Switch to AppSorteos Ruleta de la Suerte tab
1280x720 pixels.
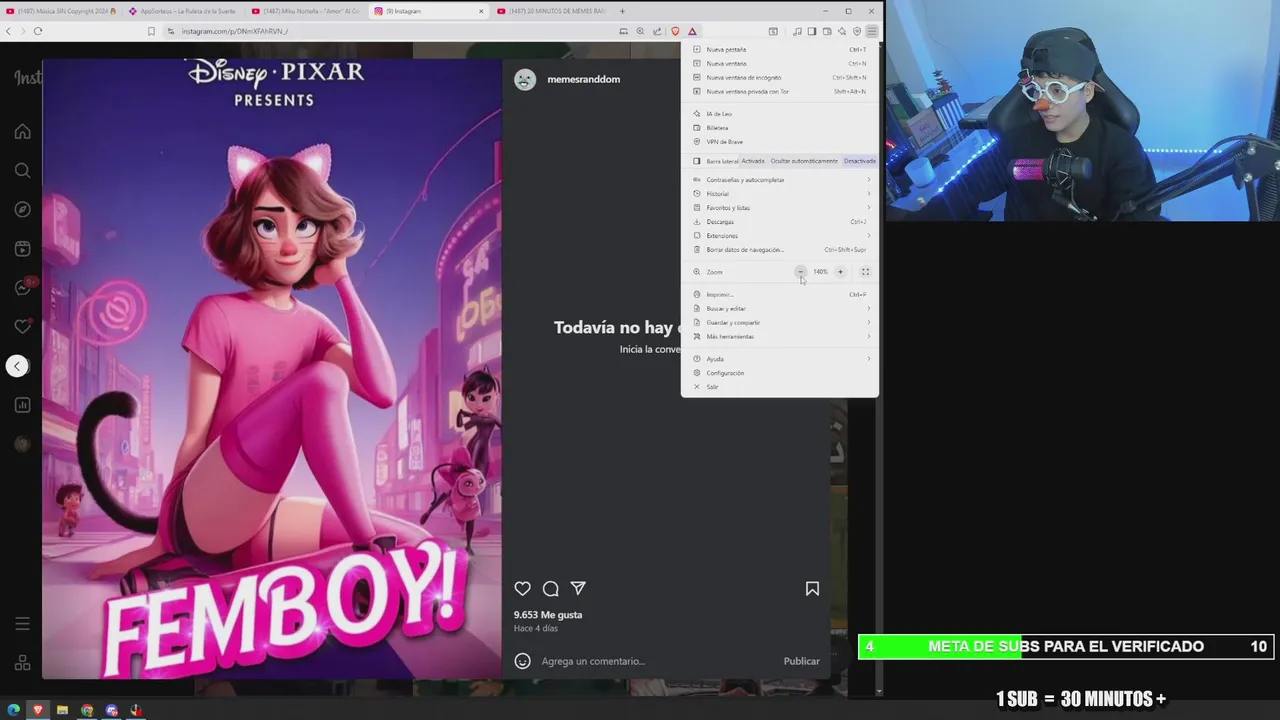pyautogui.click(x=183, y=11)
